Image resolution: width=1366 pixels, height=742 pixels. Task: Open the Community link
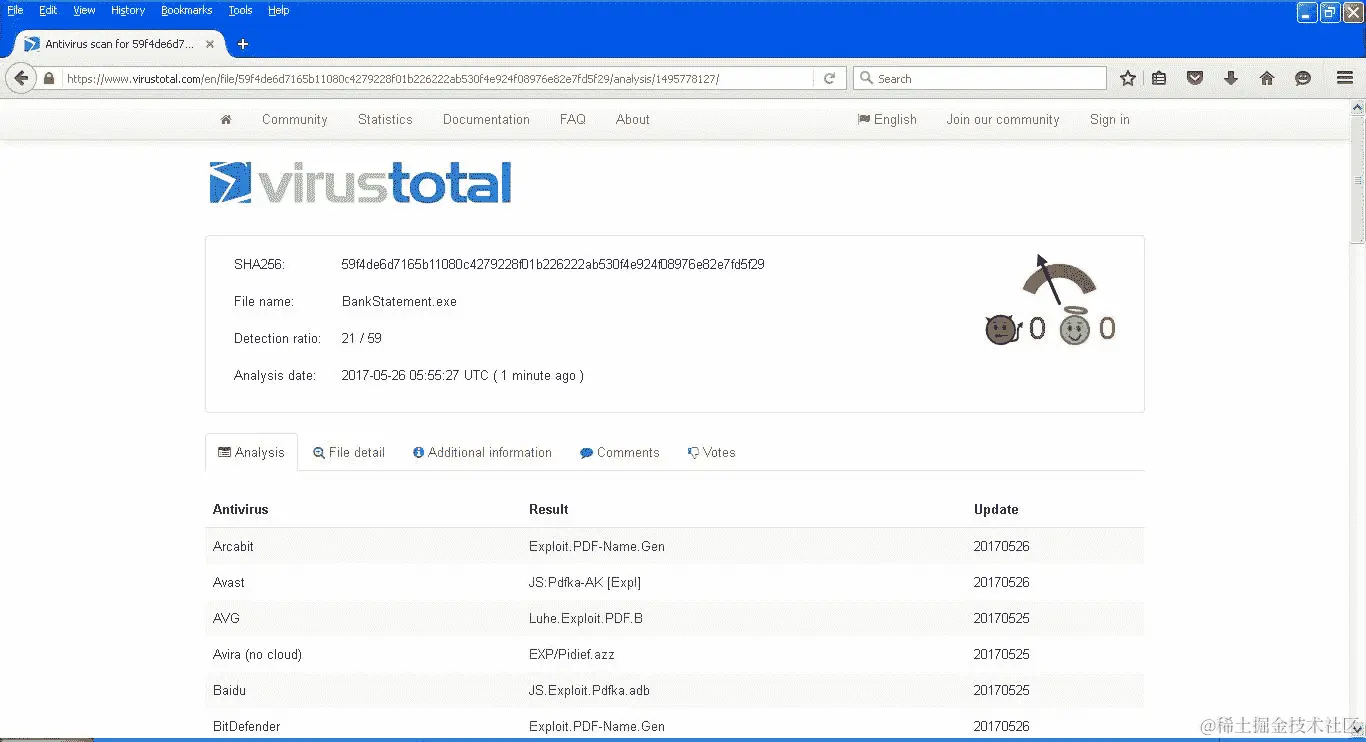(x=295, y=119)
